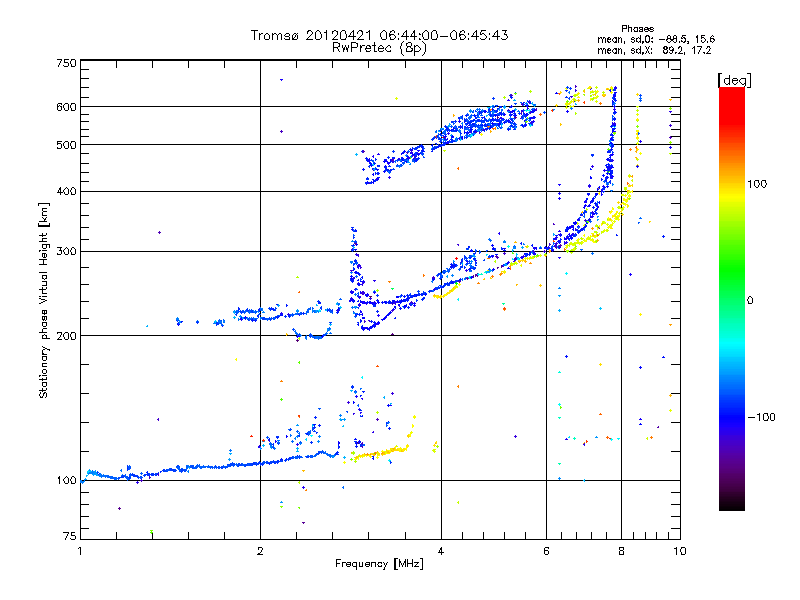
Task: Click the '600' y-axis tick label
Action: click(x=67, y=107)
